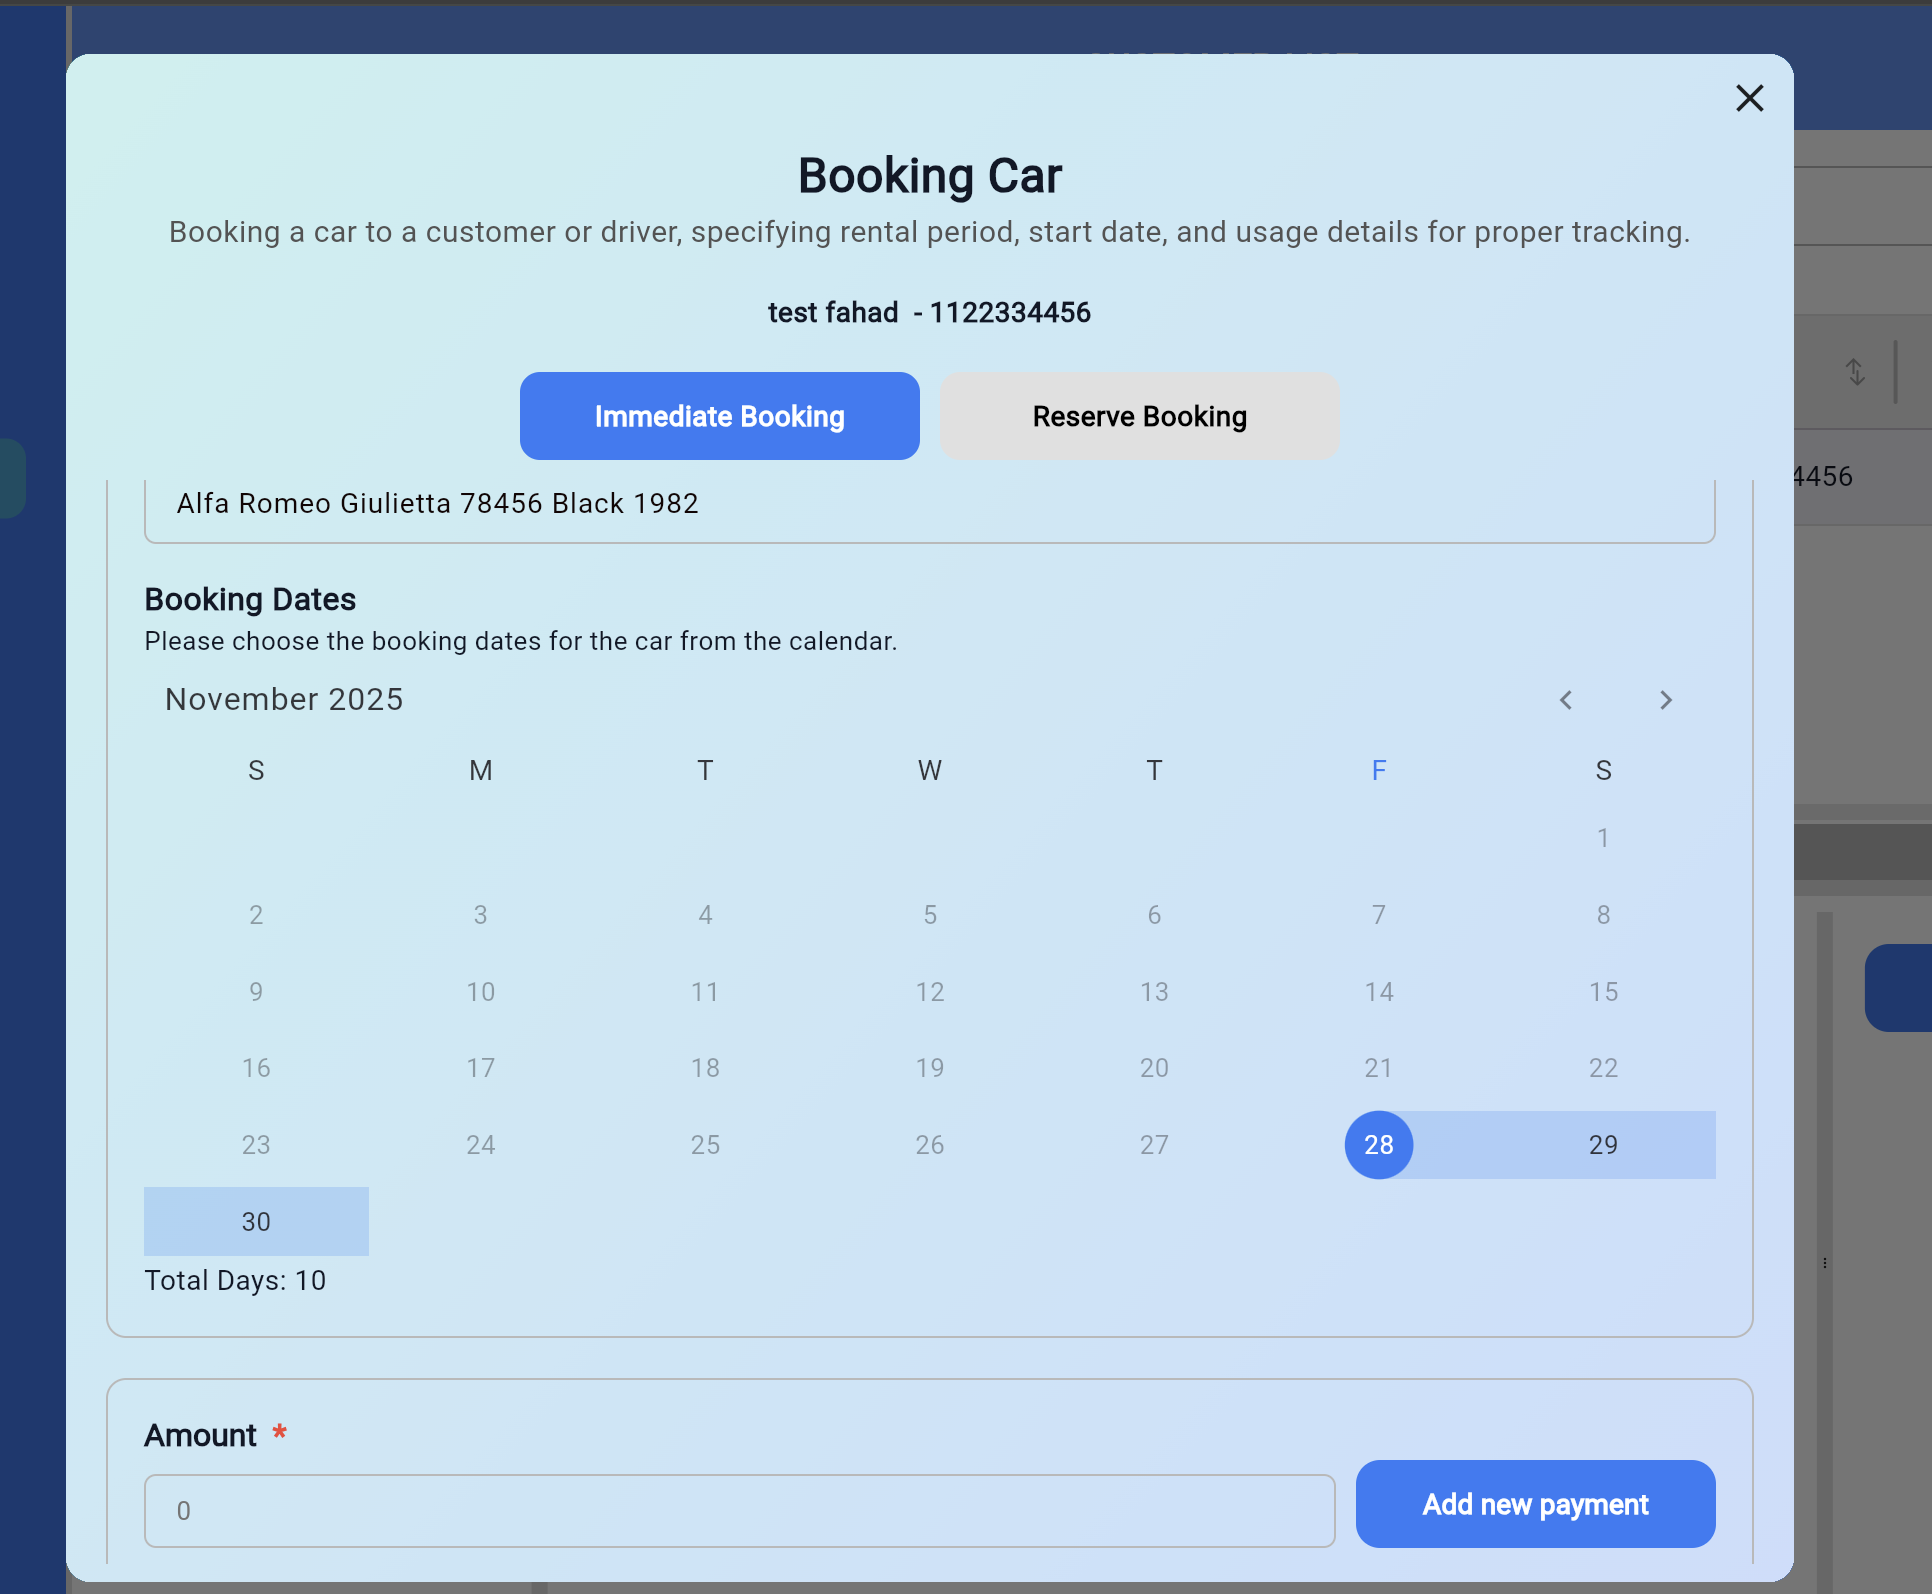The height and width of the screenshot is (1594, 1932).
Task: Switch to Immediate Booking tab
Action: [719, 416]
